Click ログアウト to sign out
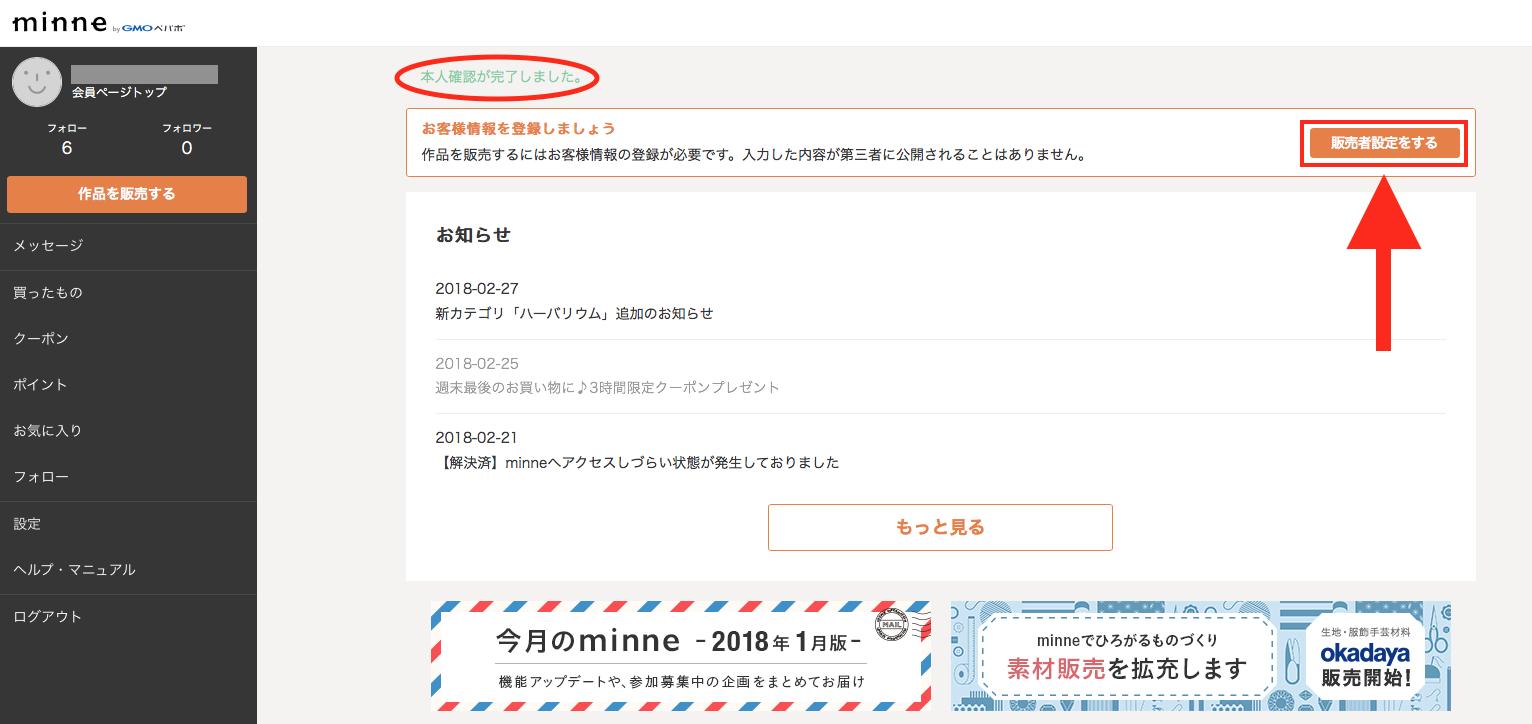The height and width of the screenshot is (724, 1532). (x=48, y=617)
